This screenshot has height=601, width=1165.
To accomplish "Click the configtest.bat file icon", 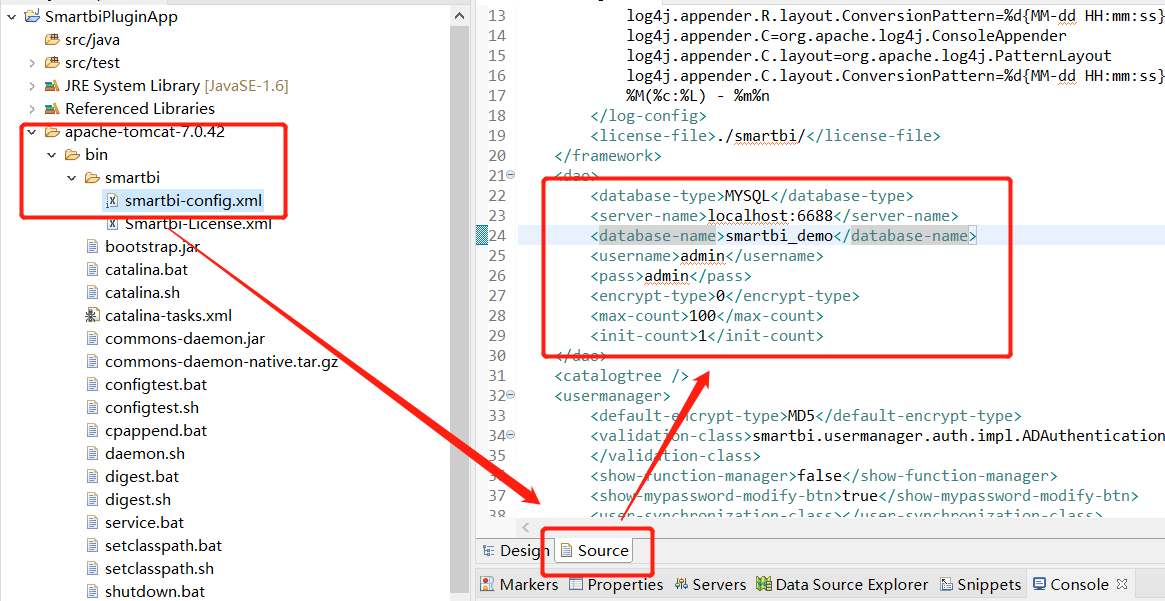I will pos(92,385).
